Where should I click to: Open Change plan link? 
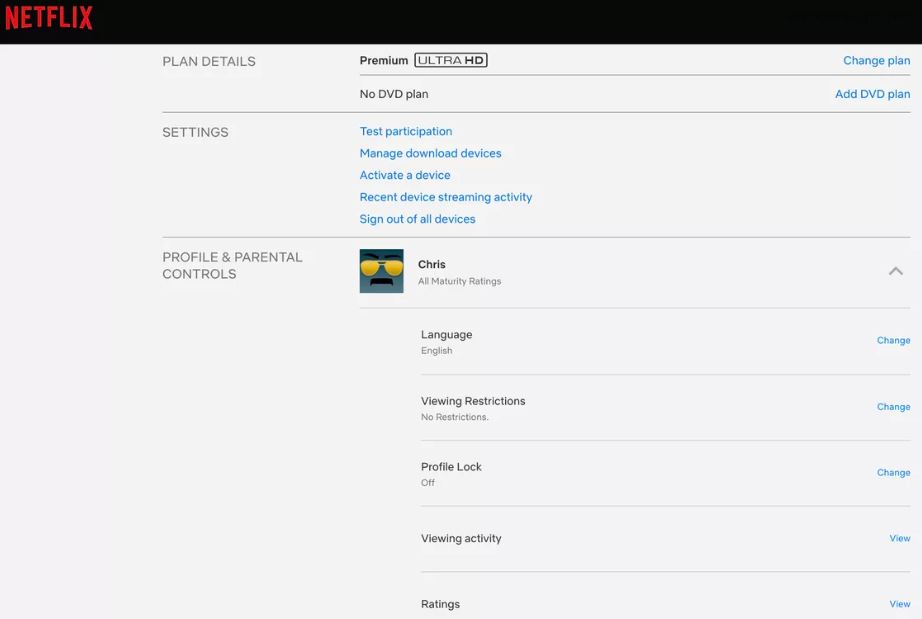(876, 61)
